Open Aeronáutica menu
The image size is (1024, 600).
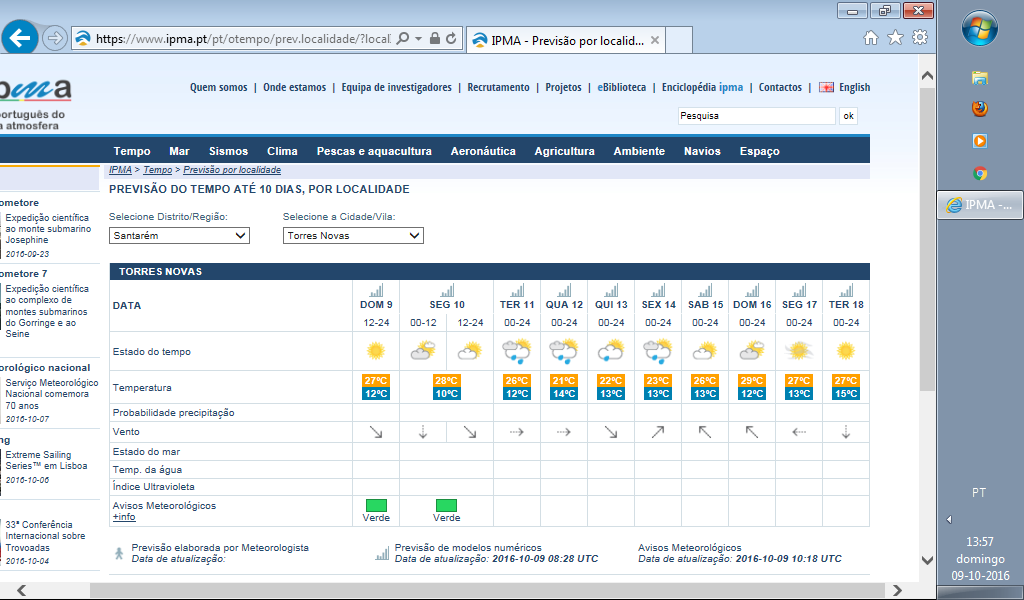[483, 151]
